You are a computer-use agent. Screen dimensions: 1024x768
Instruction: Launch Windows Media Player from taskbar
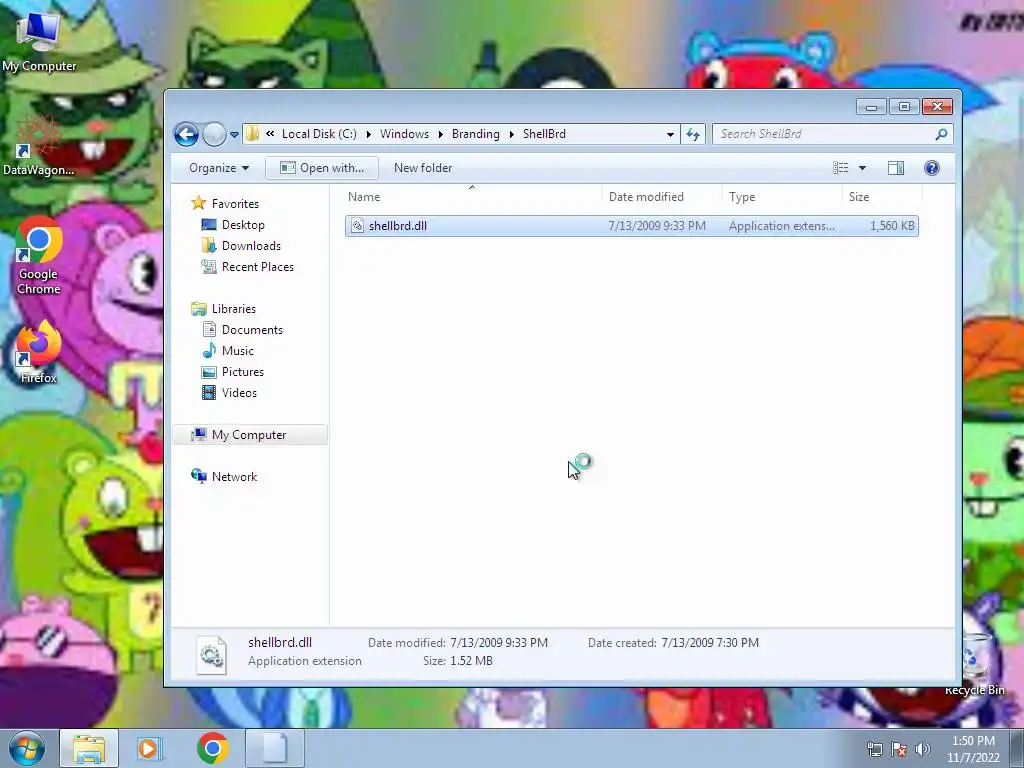point(150,748)
